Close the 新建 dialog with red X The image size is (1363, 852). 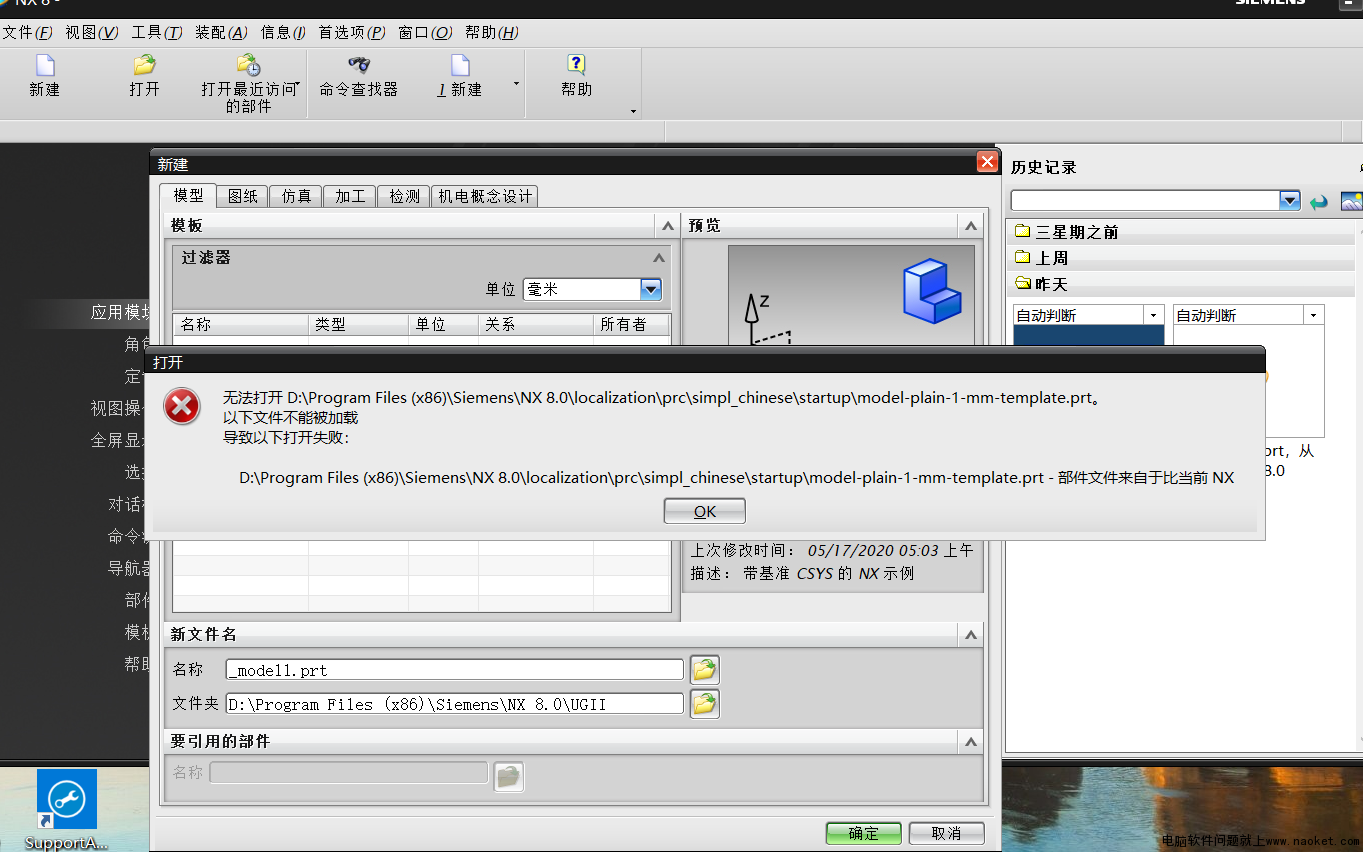click(x=987, y=162)
